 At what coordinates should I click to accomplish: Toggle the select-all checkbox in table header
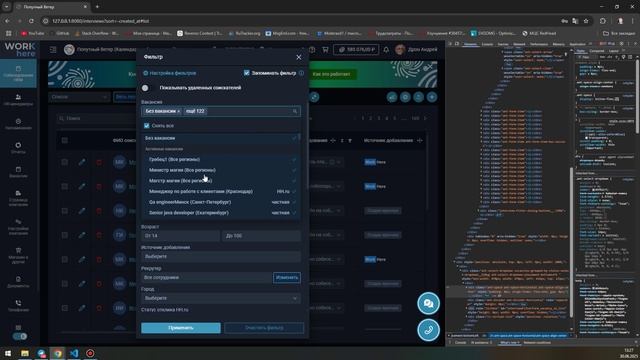64,140
